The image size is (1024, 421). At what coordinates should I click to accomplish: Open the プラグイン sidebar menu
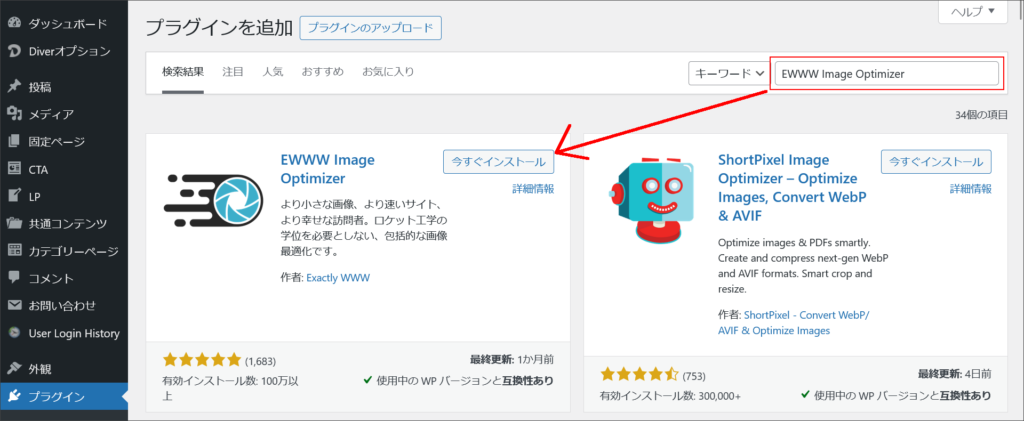(64, 396)
